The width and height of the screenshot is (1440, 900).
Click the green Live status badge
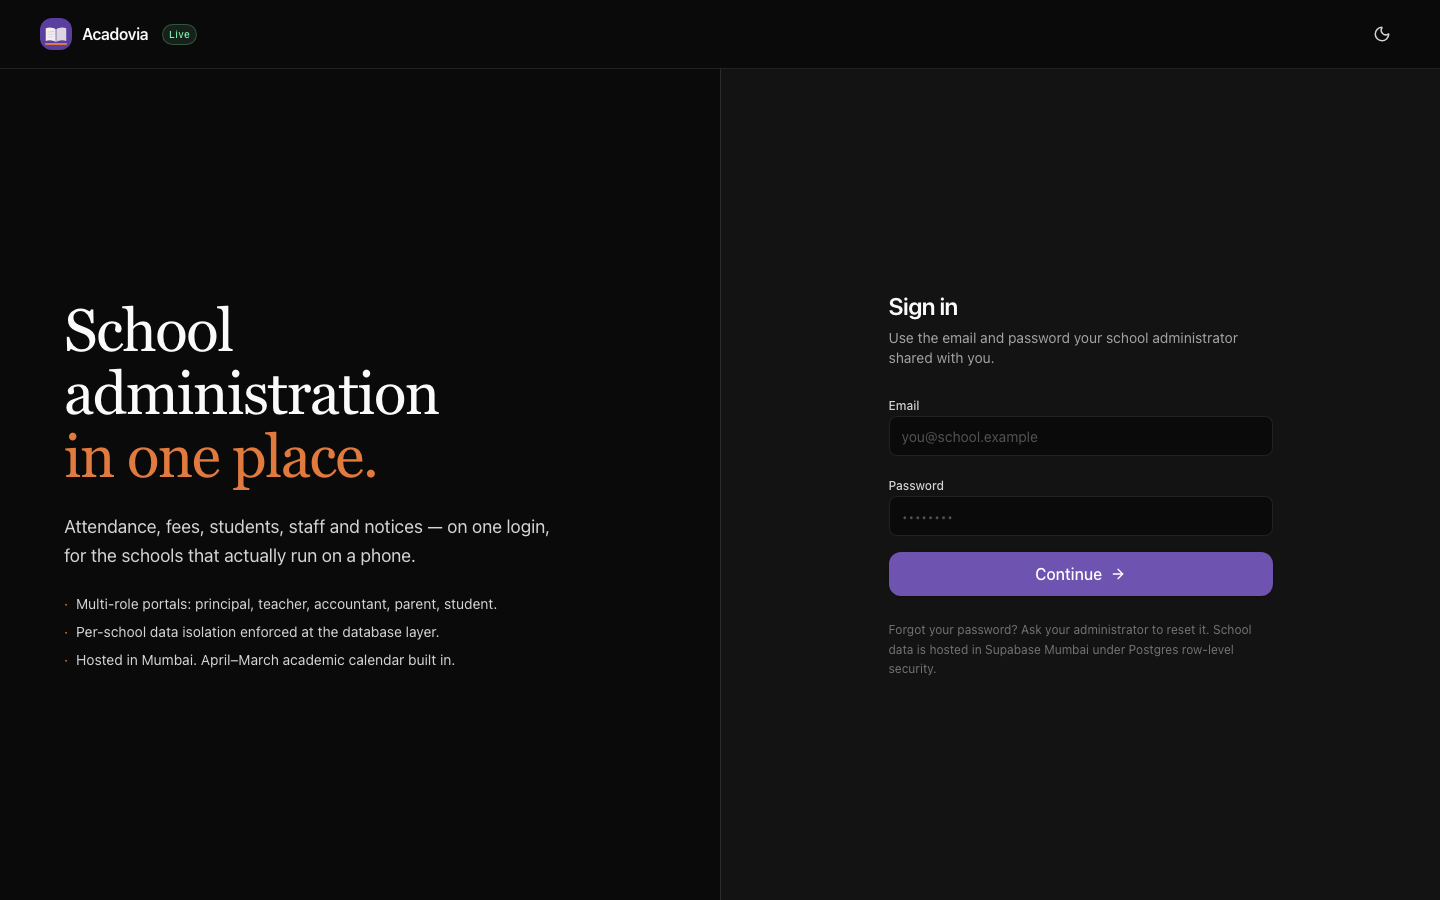click(x=179, y=34)
